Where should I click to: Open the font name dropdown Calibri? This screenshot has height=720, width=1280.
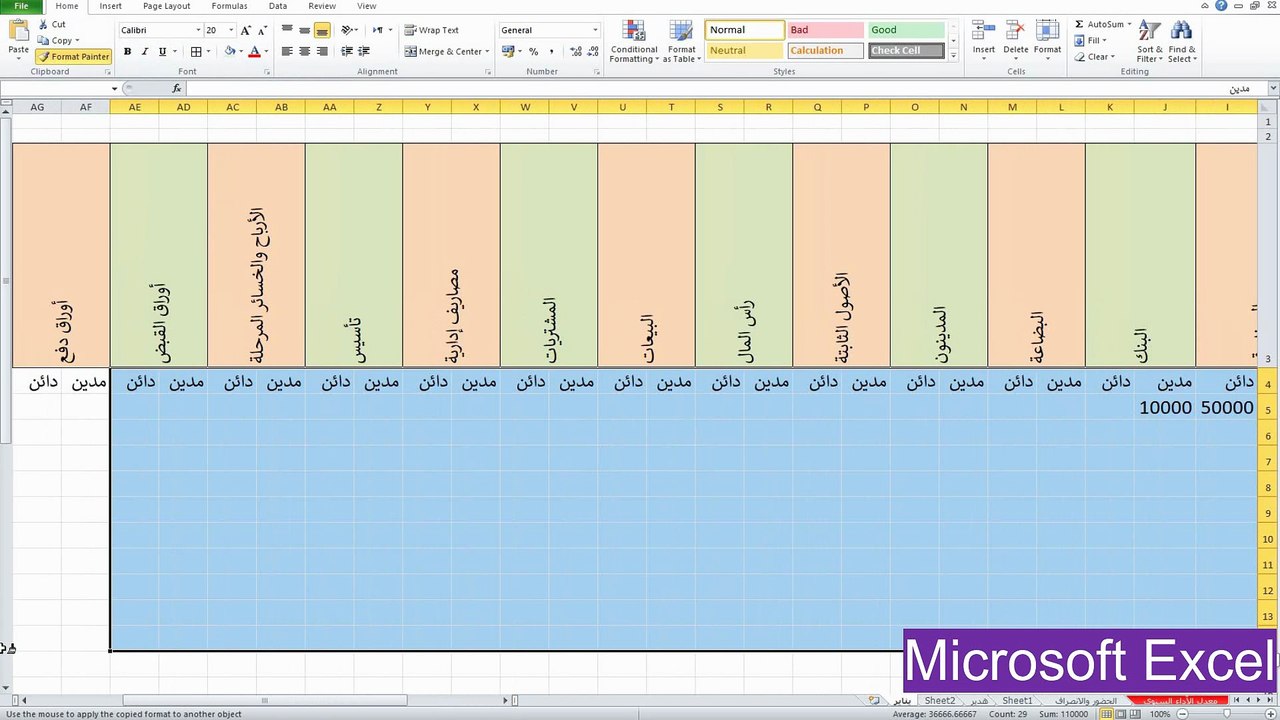[x=198, y=30]
